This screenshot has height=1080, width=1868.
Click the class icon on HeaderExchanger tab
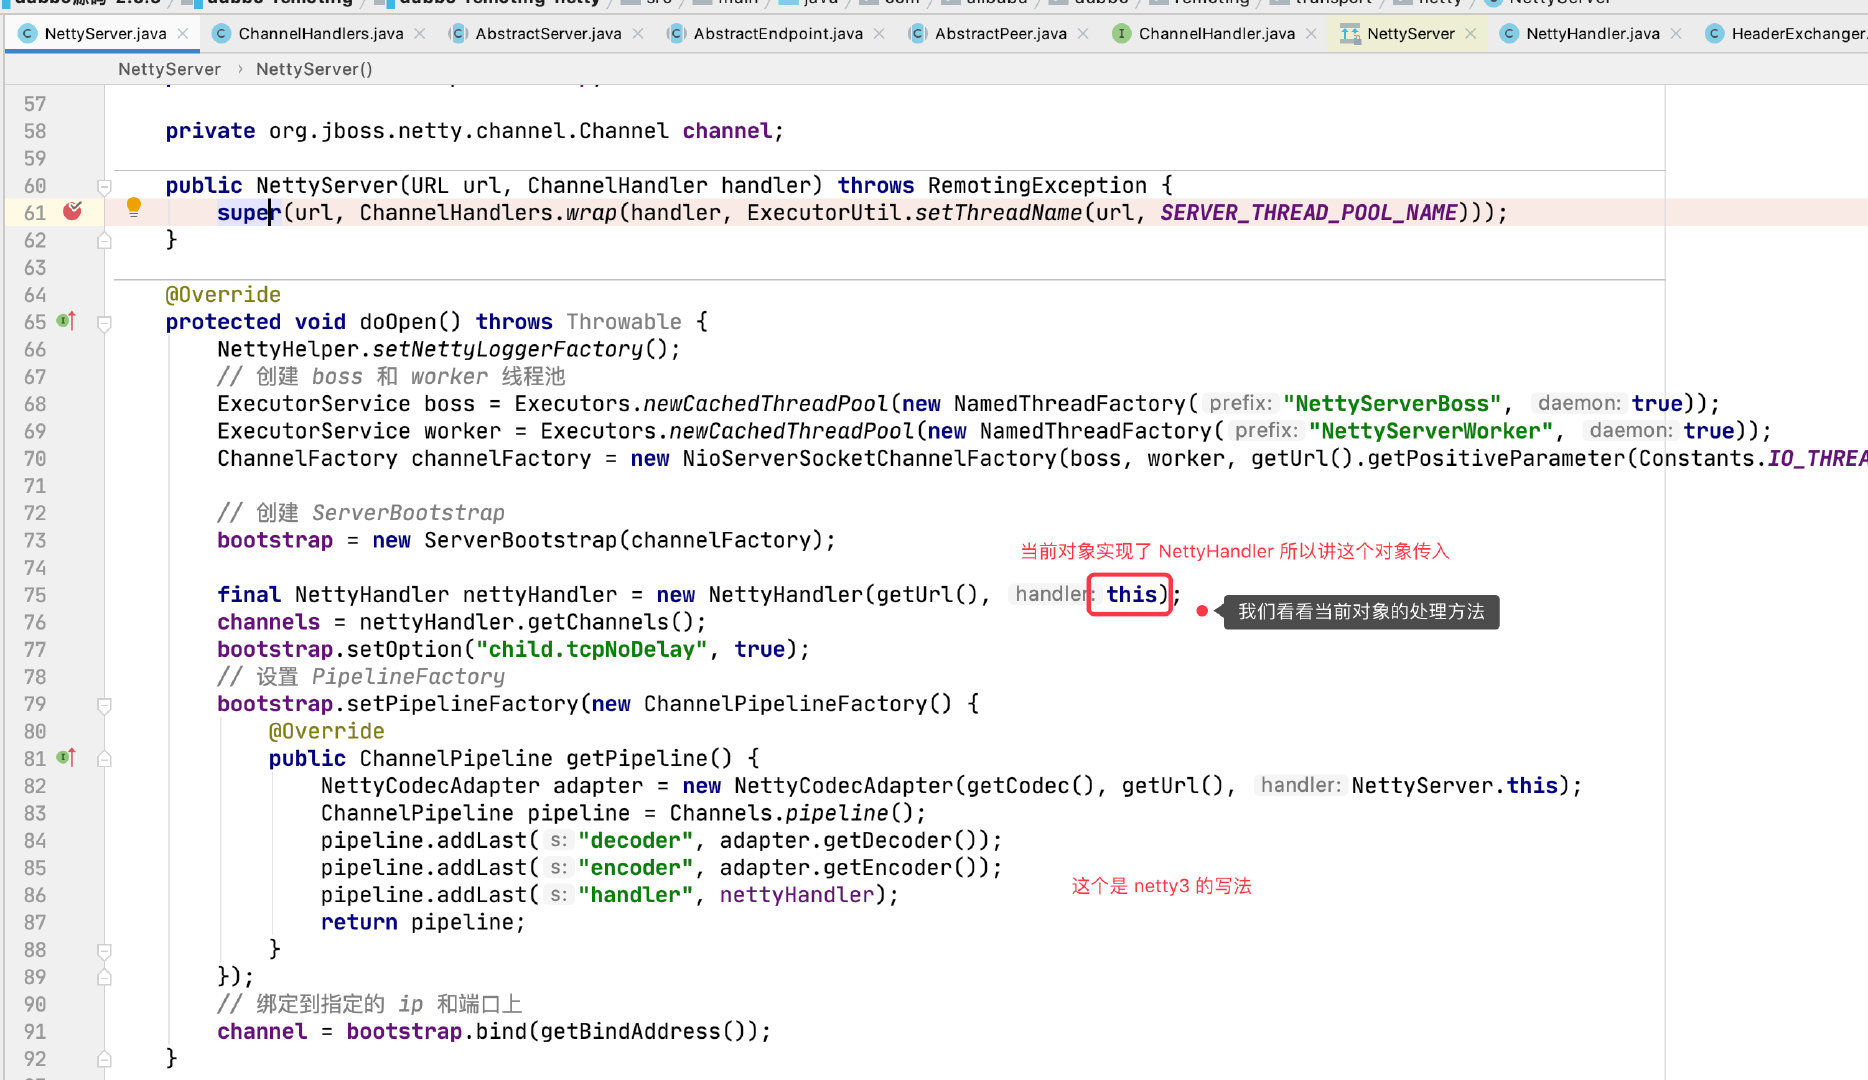pyautogui.click(x=1714, y=33)
